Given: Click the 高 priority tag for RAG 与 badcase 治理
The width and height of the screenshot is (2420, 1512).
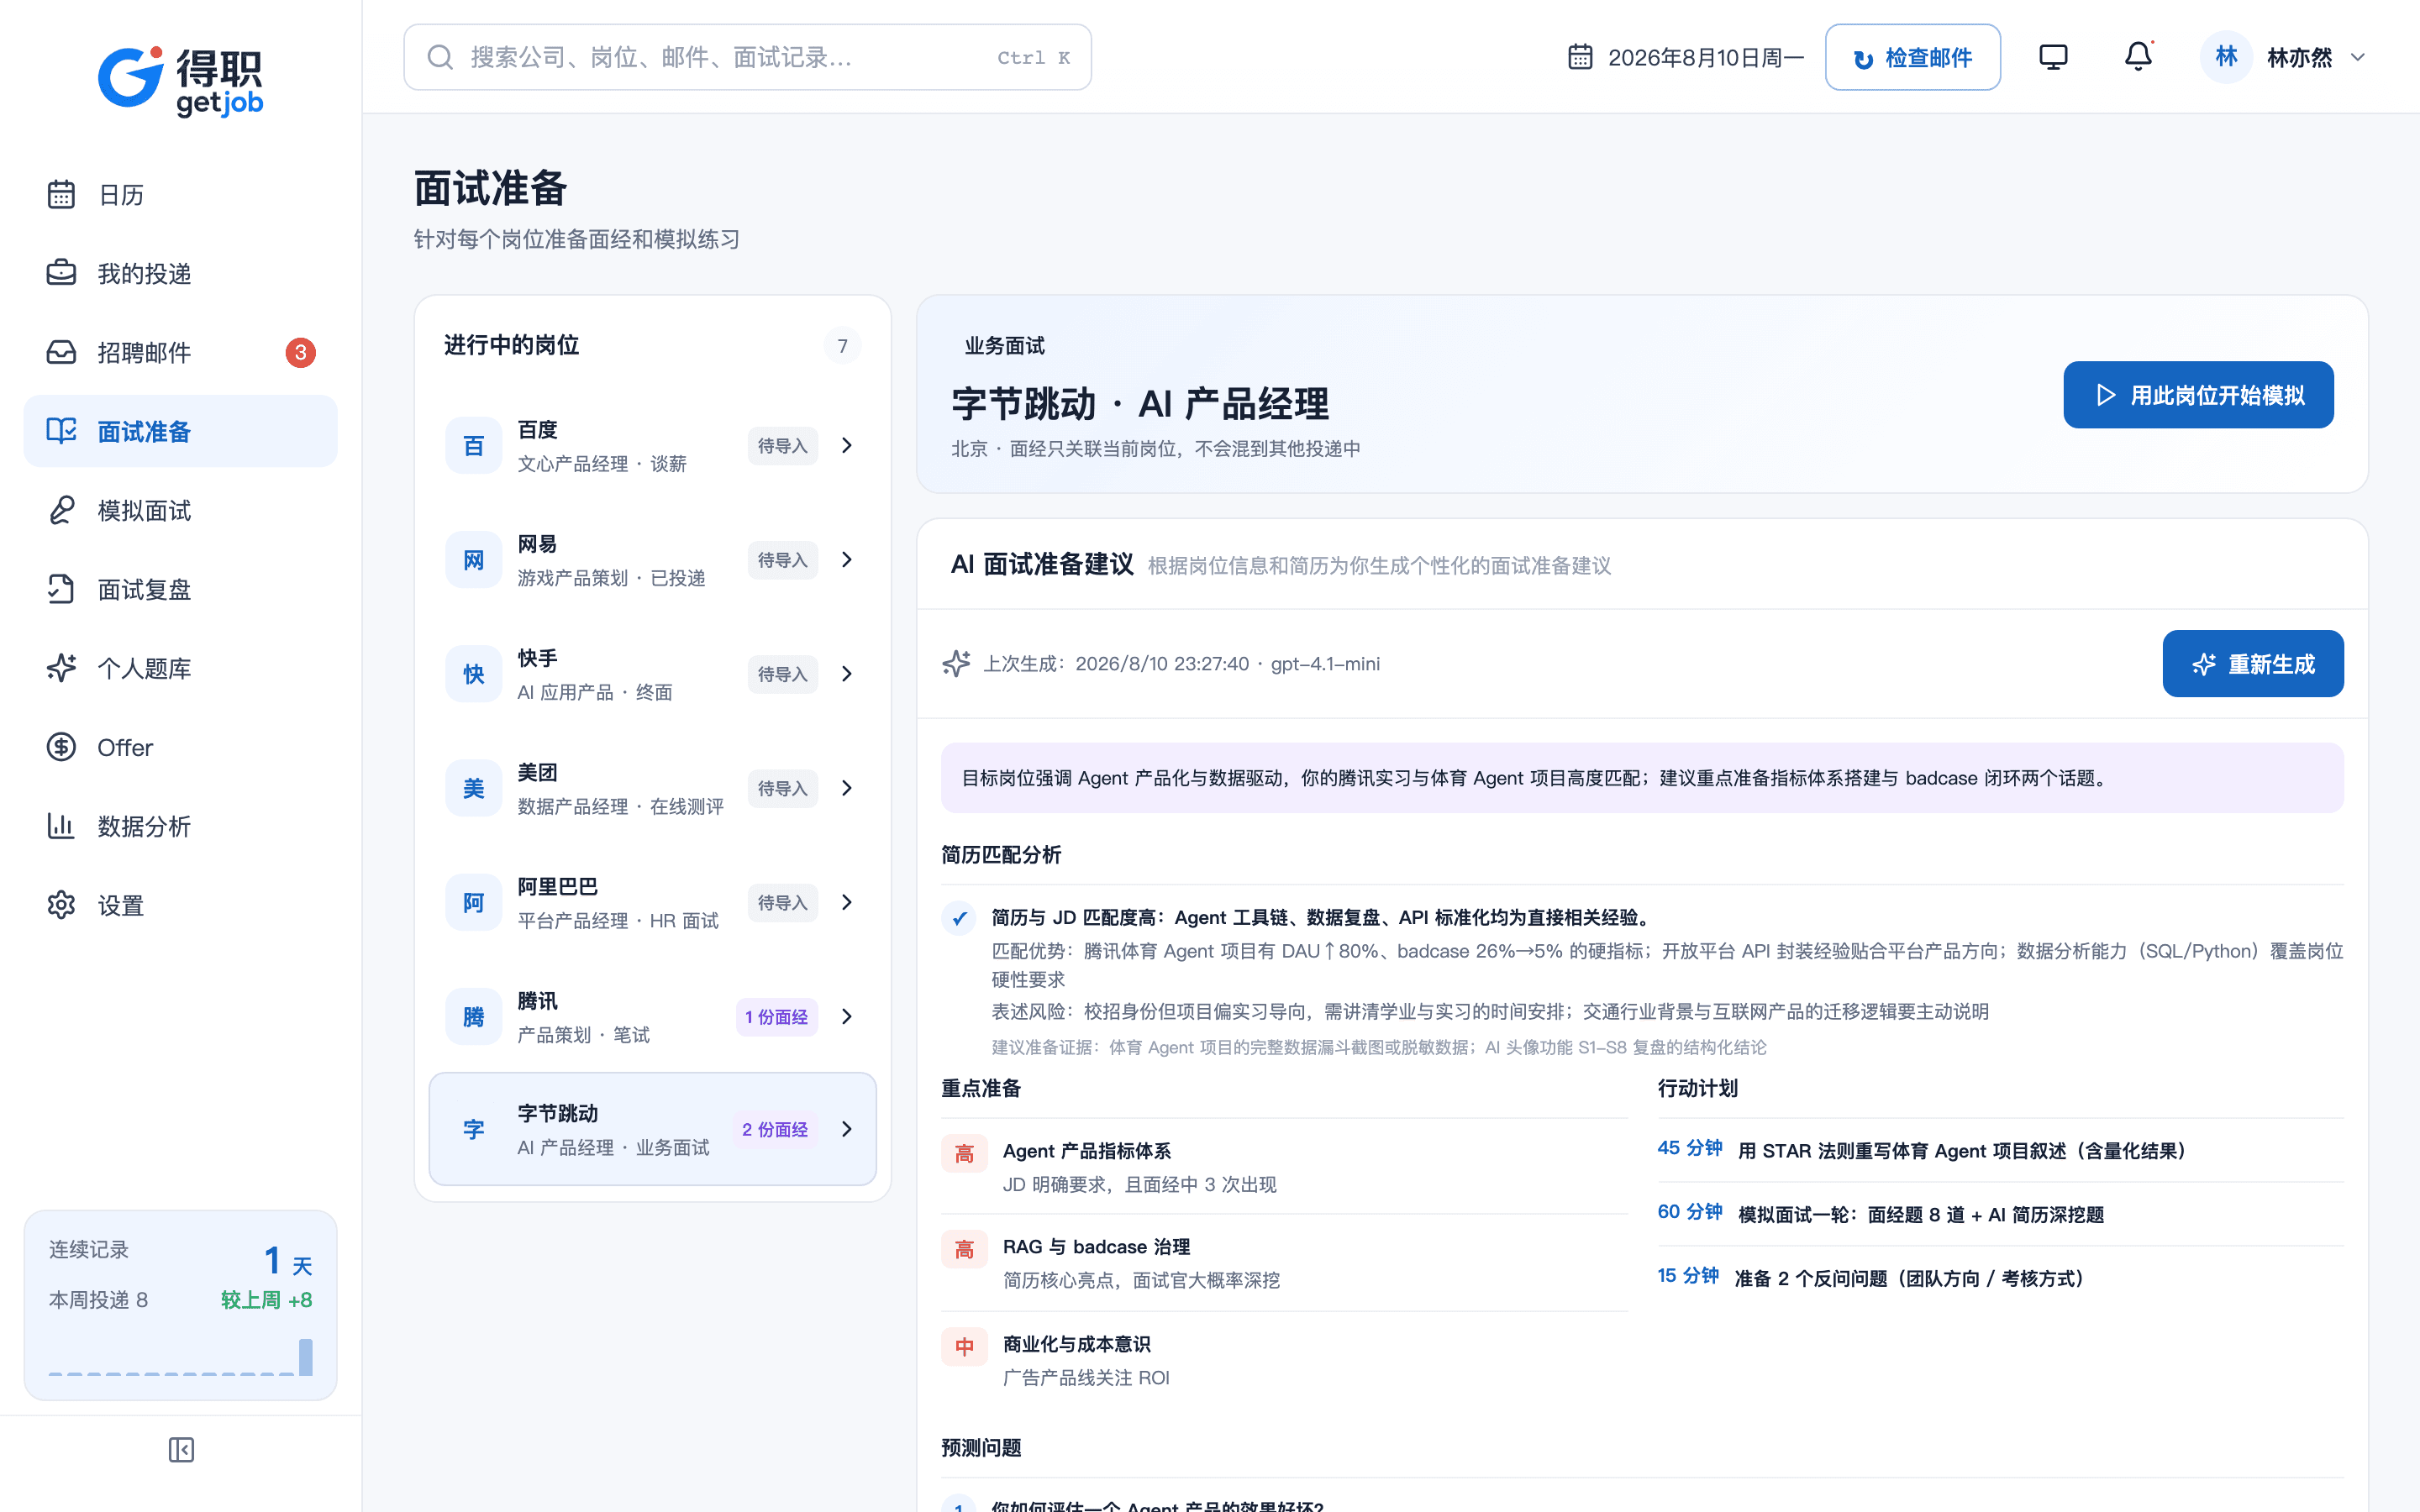Looking at the screenshot, I should (964, 1249).
